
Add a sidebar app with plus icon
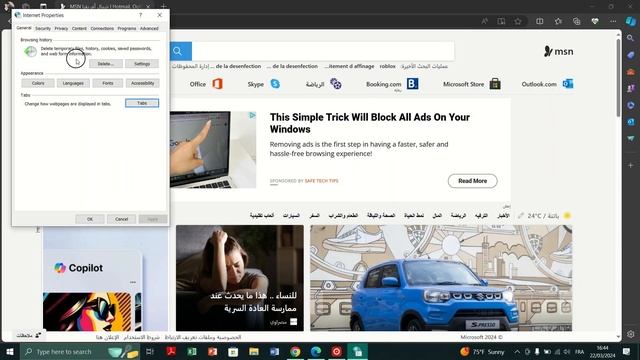click(x=631, y=165)
